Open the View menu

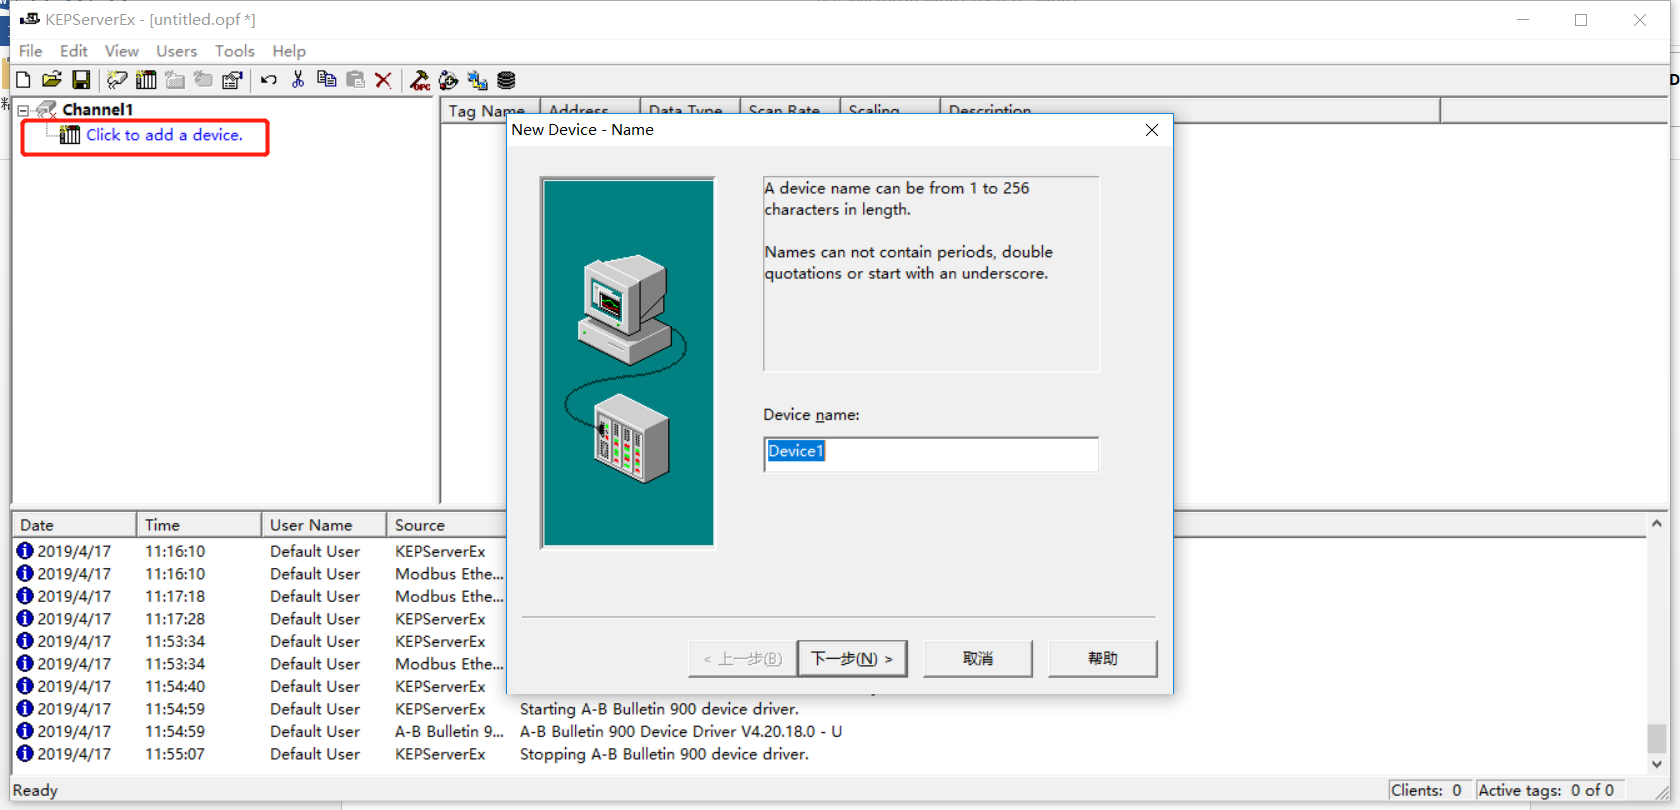tap(122, 51)
